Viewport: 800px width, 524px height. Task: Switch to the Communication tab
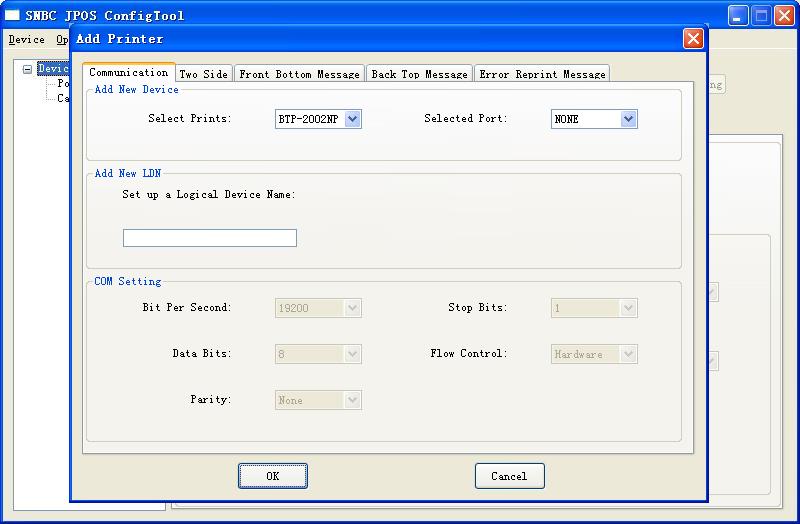coord(129,72)
